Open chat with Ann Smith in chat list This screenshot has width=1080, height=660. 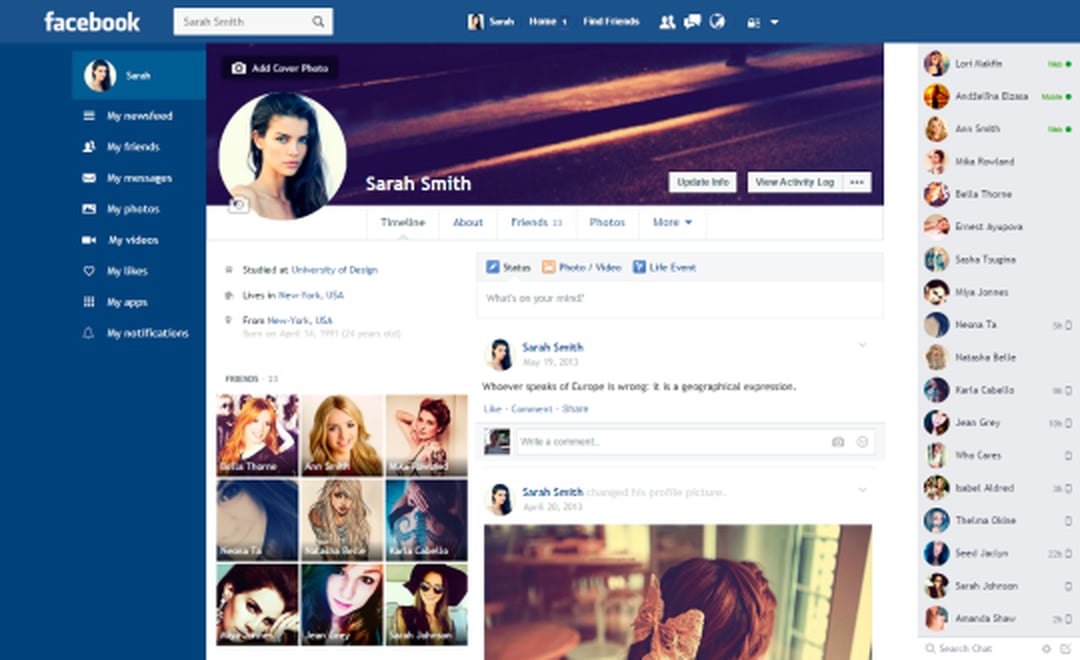click(997, 129)
